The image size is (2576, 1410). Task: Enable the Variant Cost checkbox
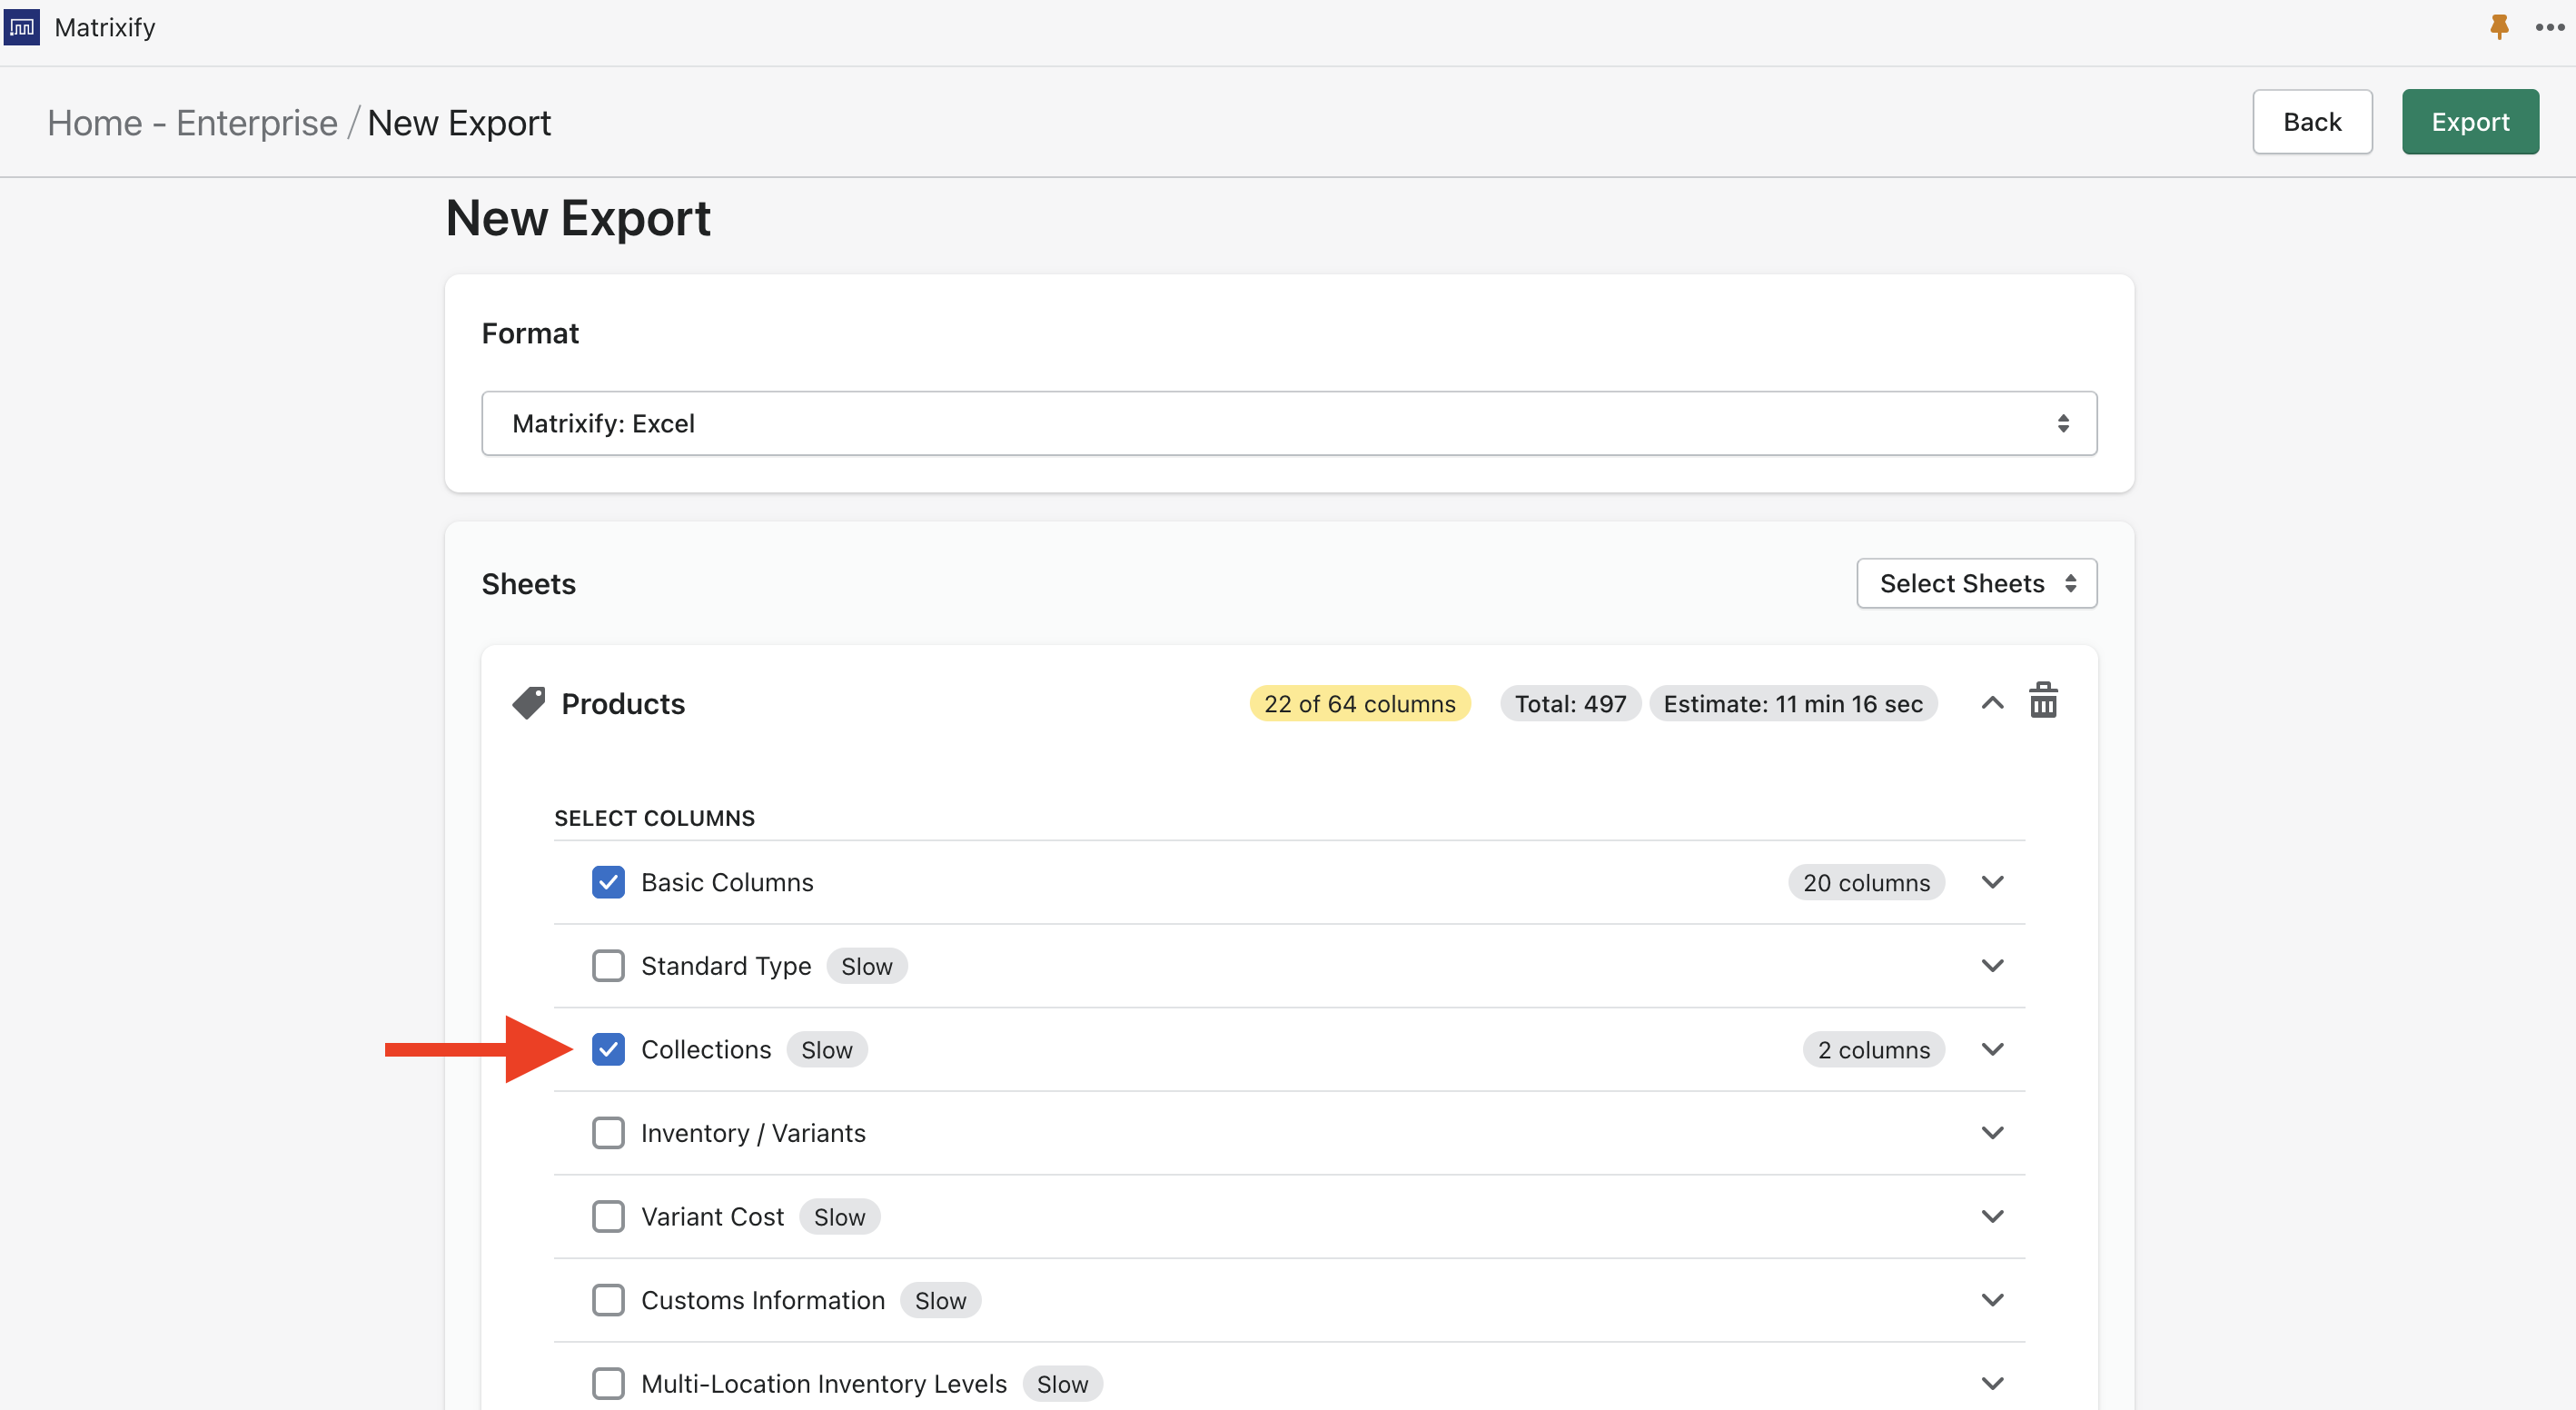[608, 1217]
